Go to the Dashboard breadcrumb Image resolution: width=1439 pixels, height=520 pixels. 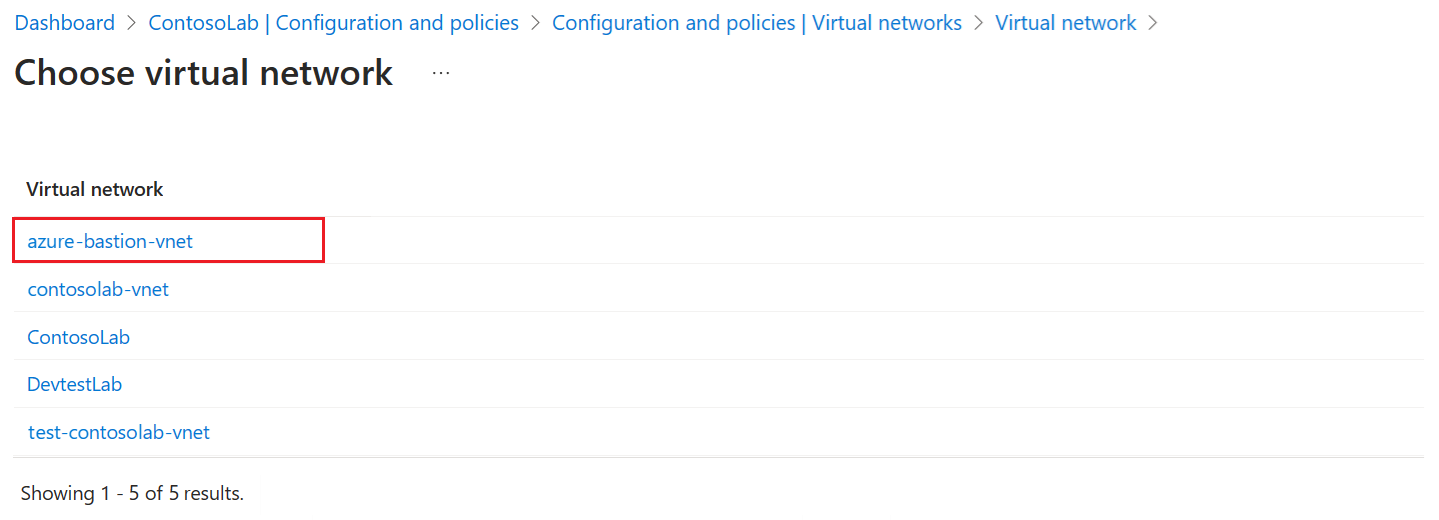pos(65,22)
